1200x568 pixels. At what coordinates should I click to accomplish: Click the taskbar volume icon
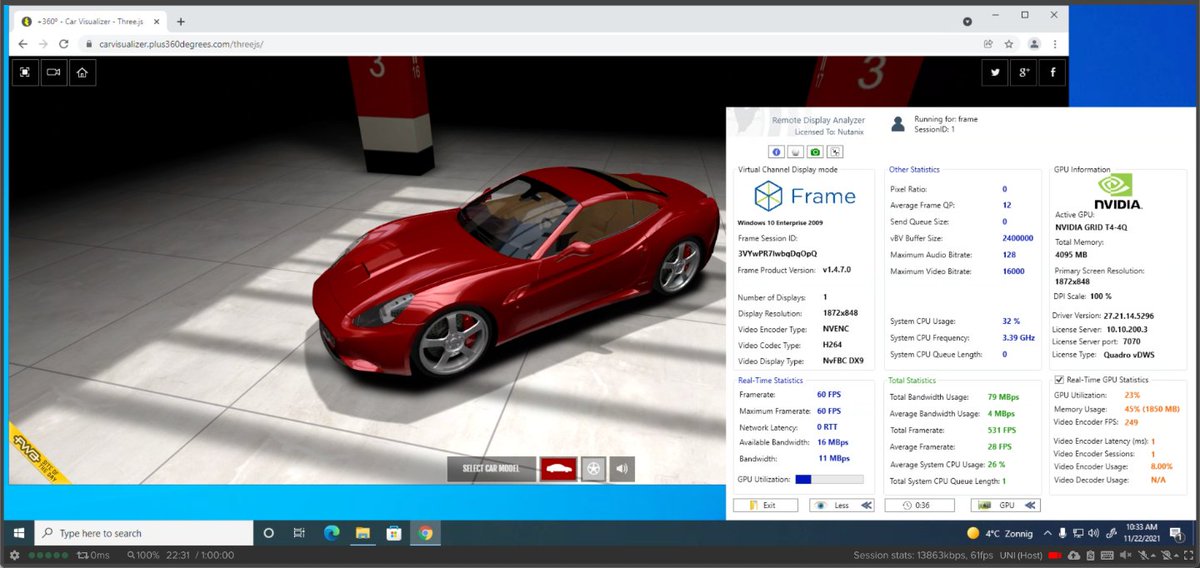(x=1093, y=533)
